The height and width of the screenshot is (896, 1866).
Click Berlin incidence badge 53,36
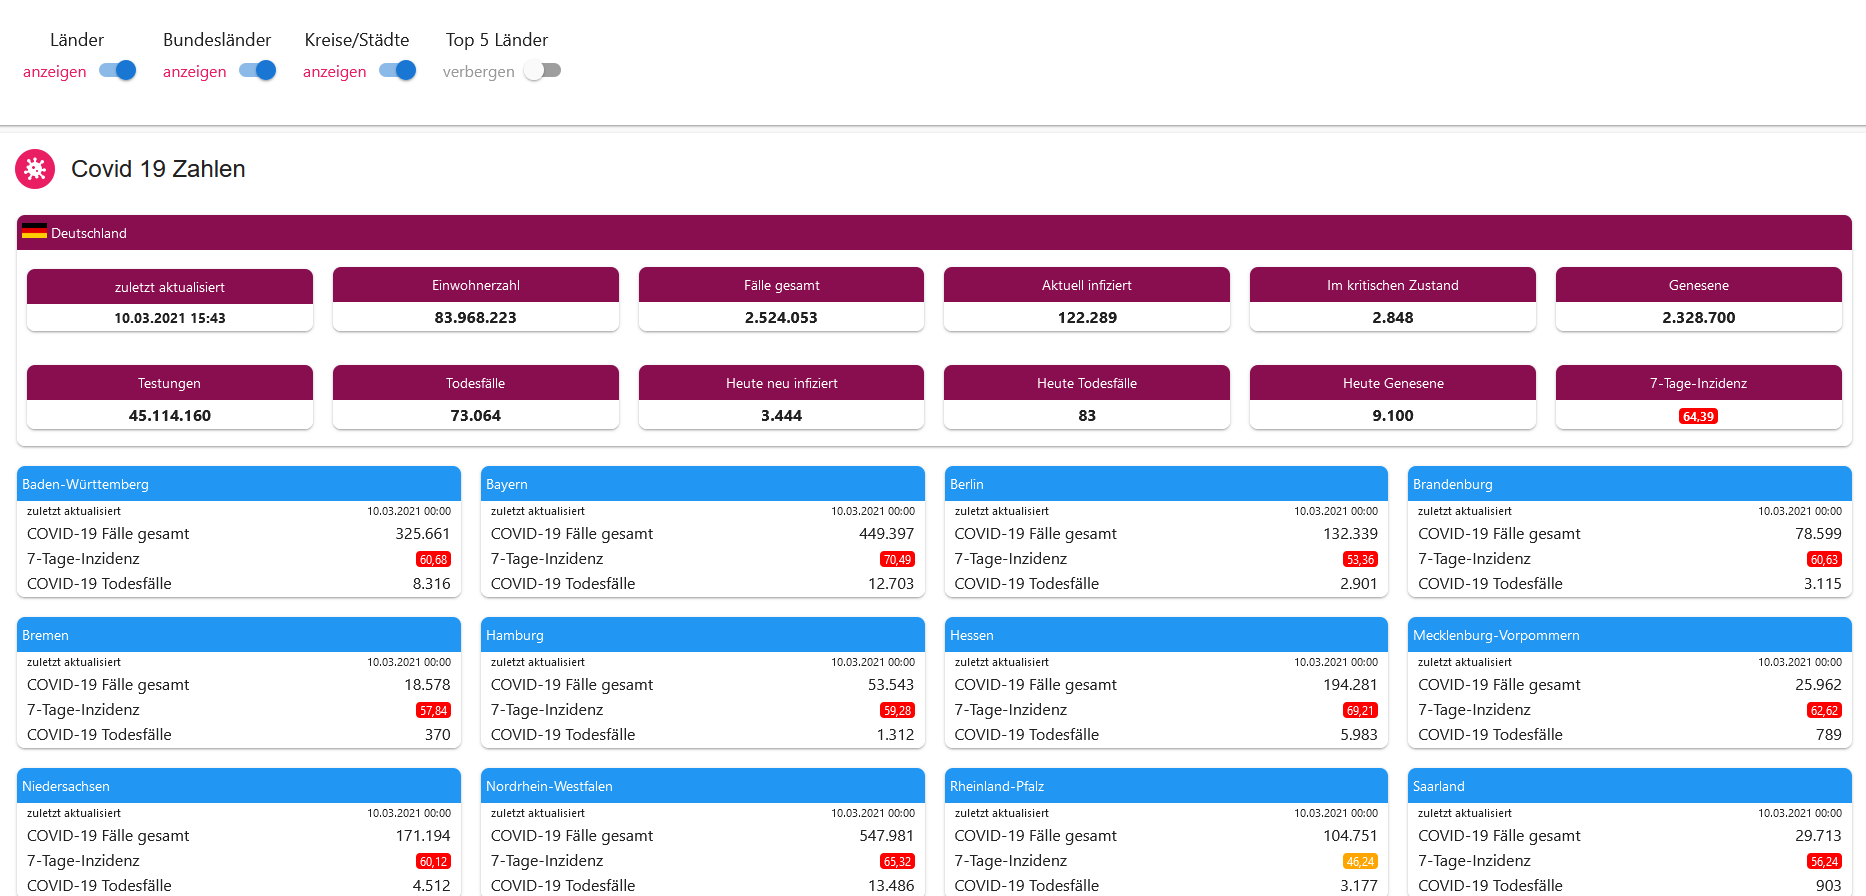click(1361, 560)
